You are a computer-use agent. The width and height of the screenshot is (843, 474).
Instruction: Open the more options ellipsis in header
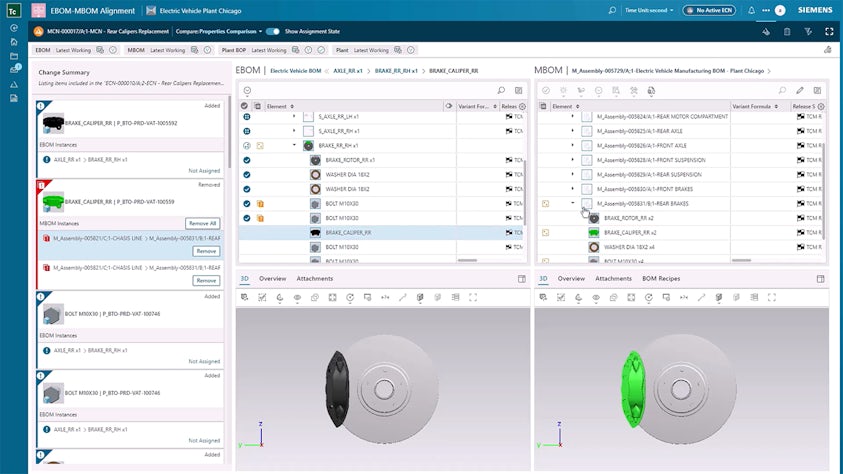(766, 10)
